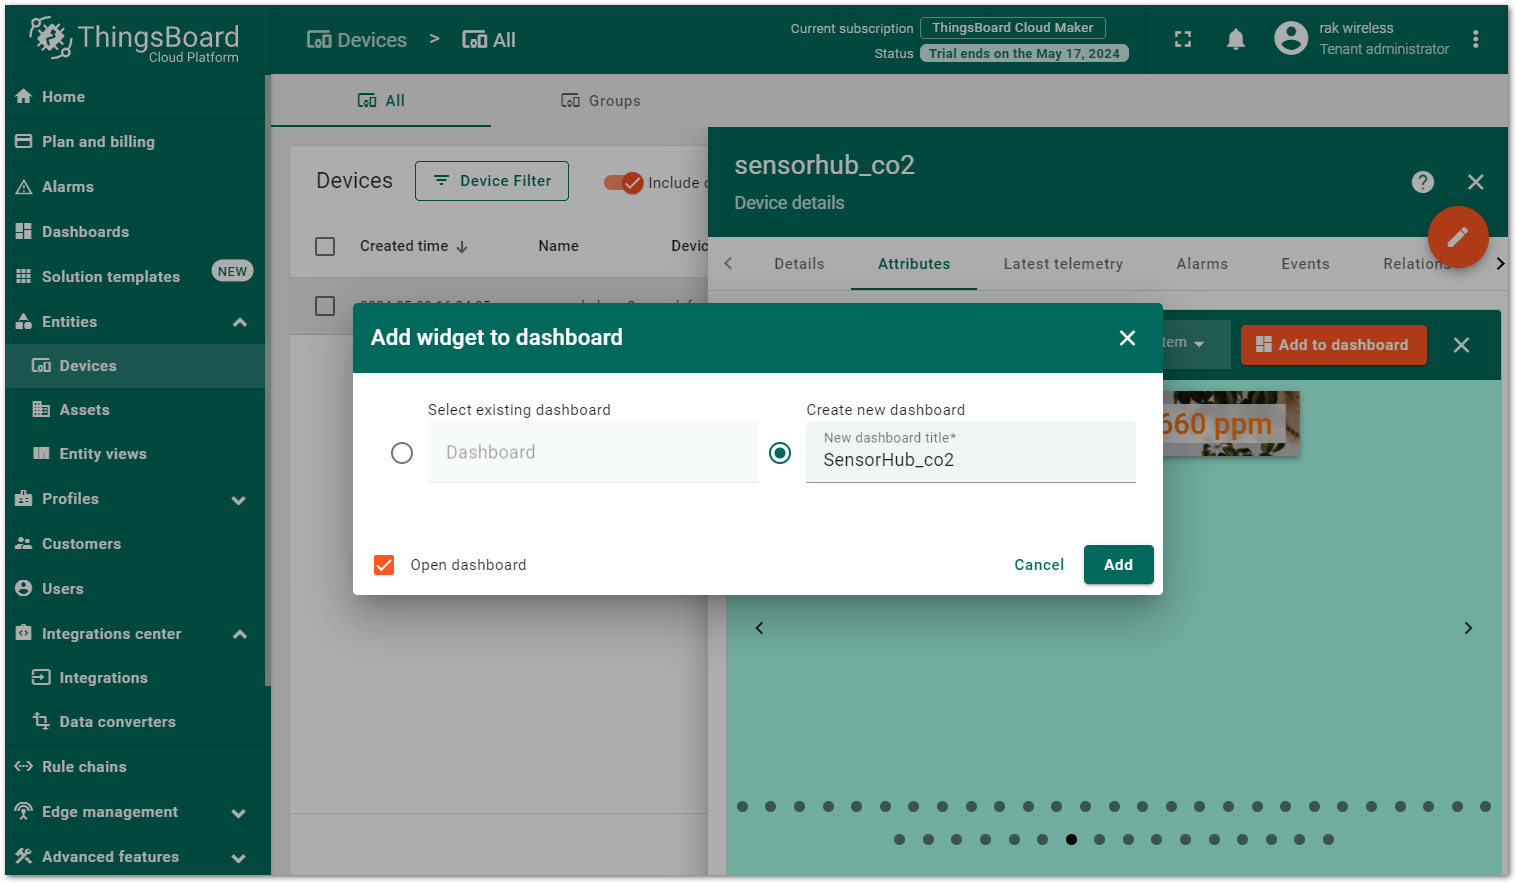
Task: Uncheck the Open dashboard checkbox
Action: coord(384,565)
